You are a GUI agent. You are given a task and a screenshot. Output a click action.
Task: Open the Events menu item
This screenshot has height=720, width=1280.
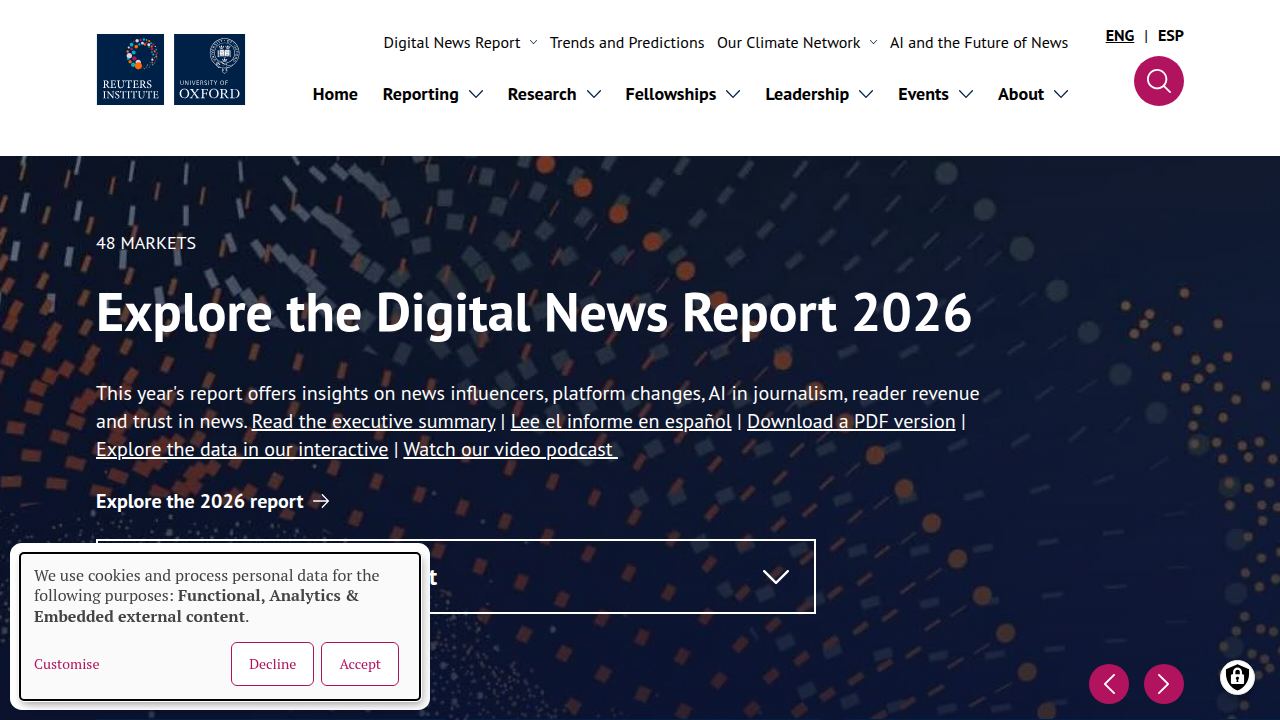coord(923,94)
